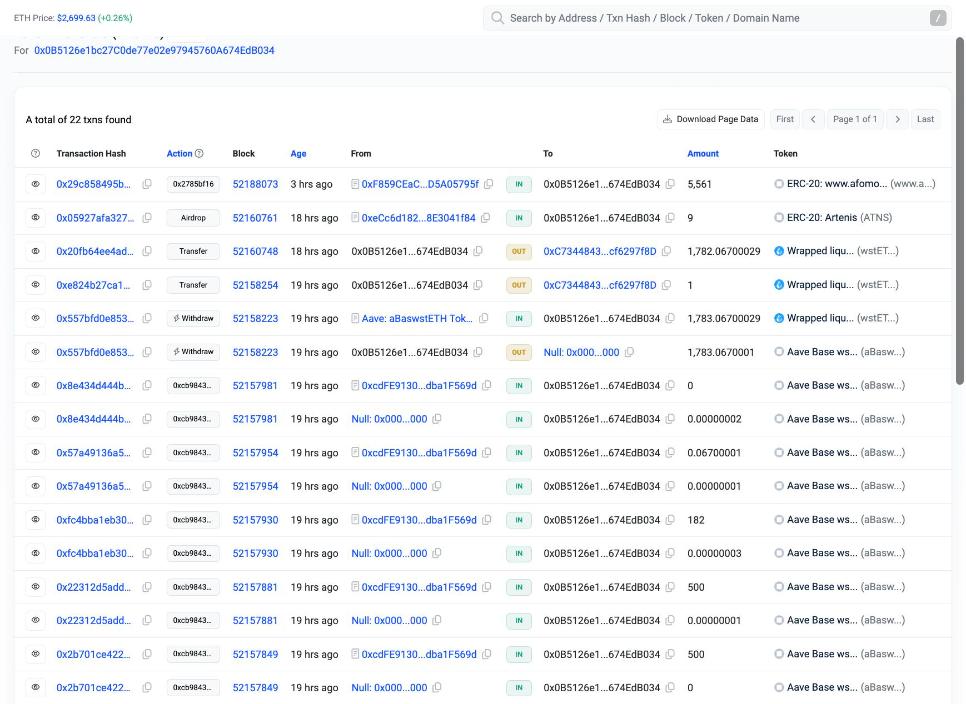Preview transaction 0x29c858495b with eye icon

[x=36, y=184]
